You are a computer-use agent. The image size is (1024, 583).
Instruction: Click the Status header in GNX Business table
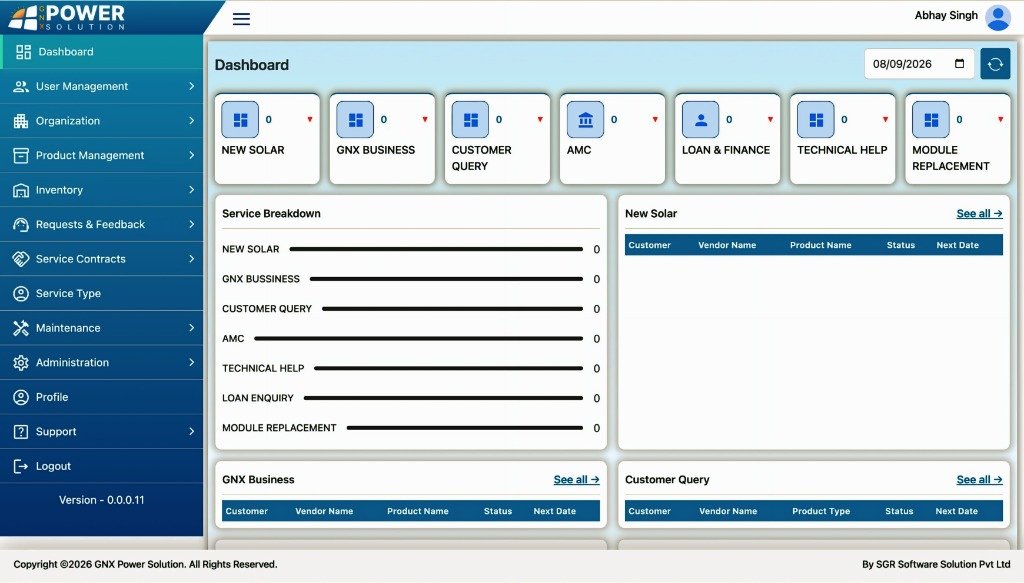498,511
